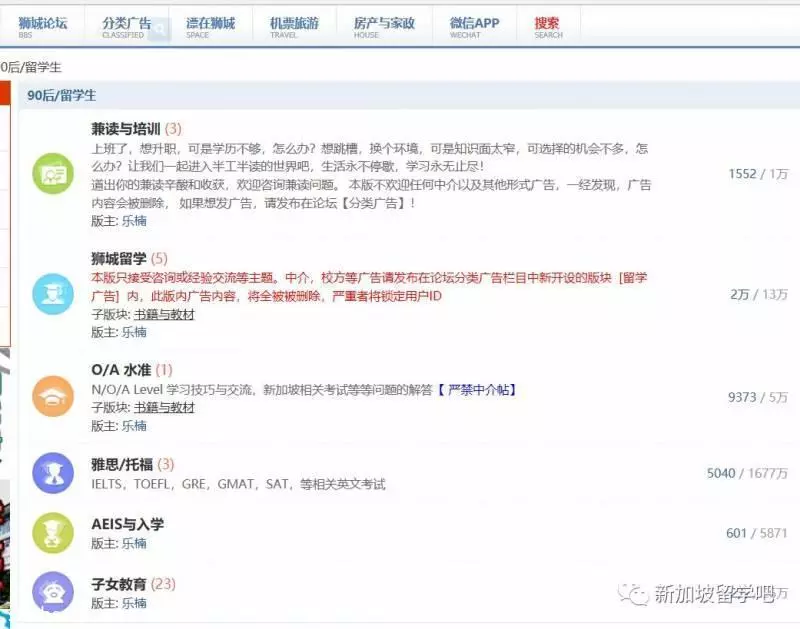Viewport: 800px width, 629px height.
Task: Open the 兼读与培训 forum title
Action: coord(126,129)
